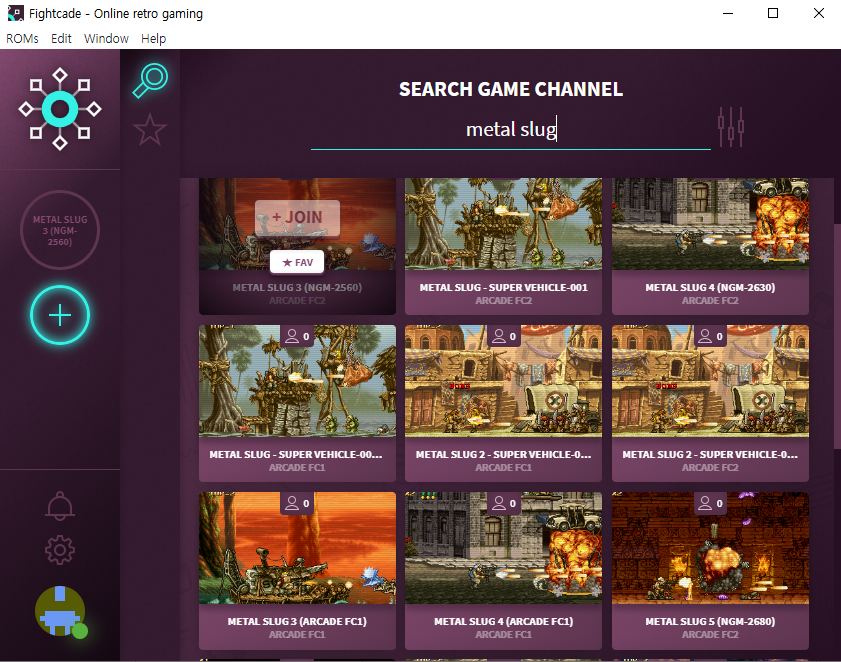841x662 pixels.
Task: Open the Window menu
Action: (106, 39)
